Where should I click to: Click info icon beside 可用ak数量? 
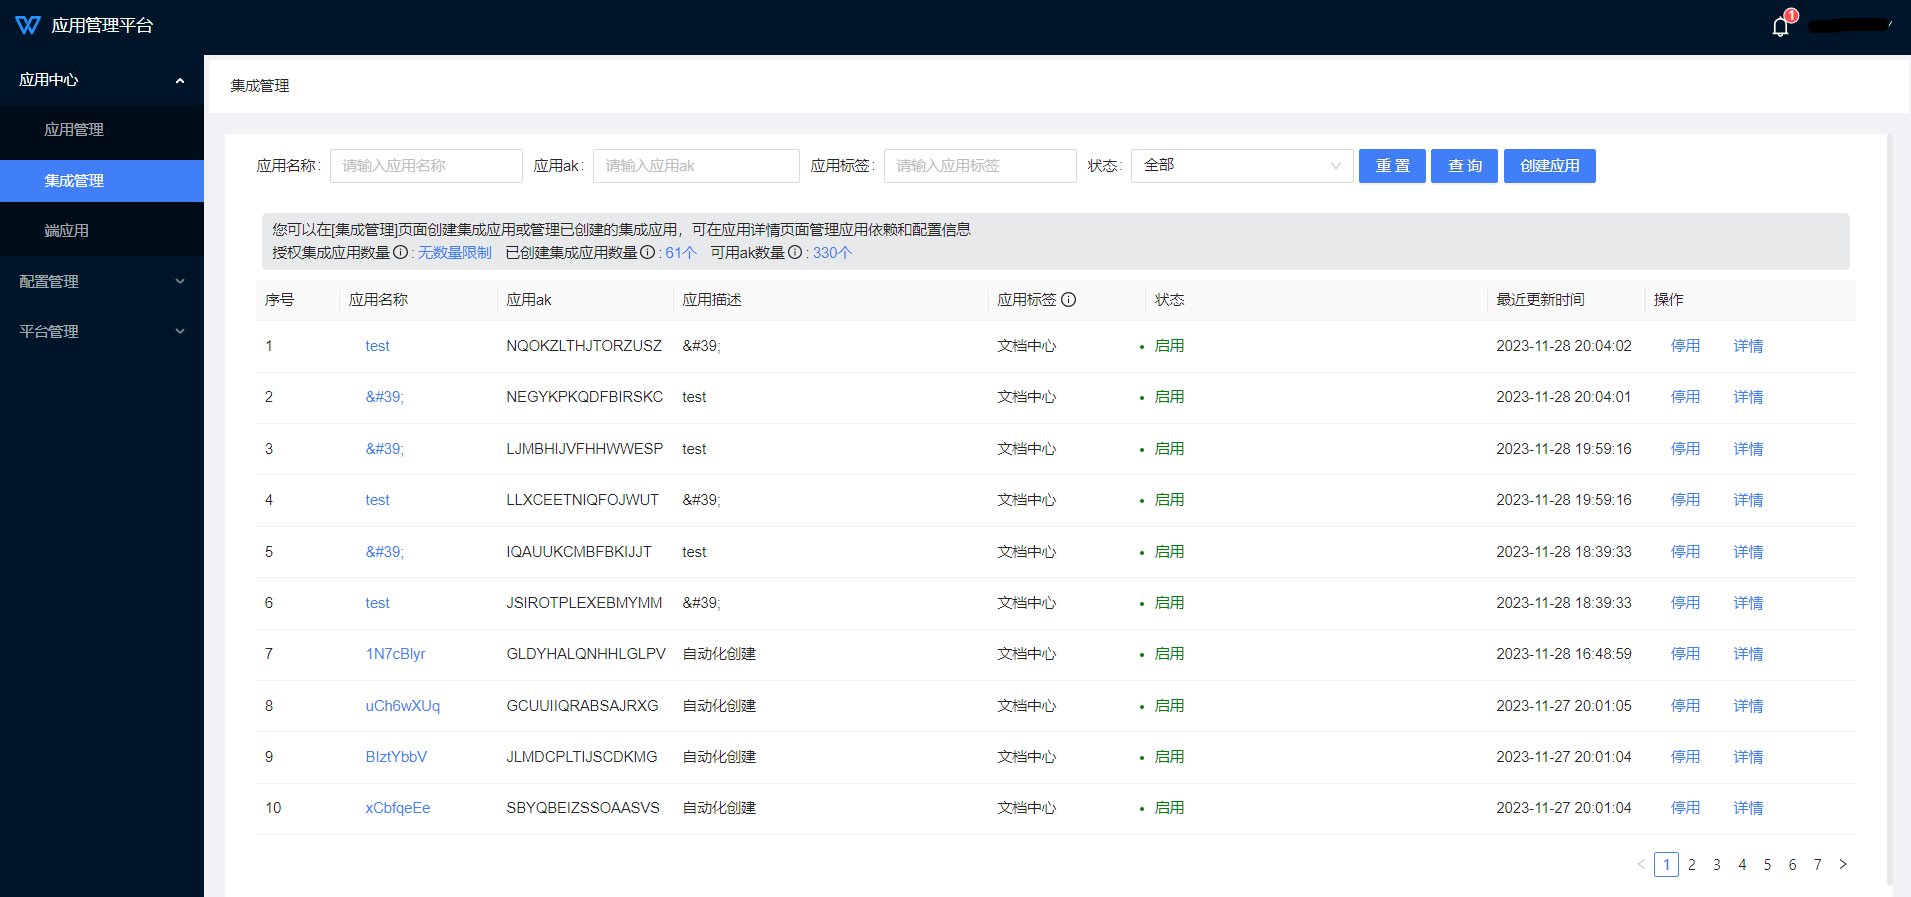coord(795,253)
